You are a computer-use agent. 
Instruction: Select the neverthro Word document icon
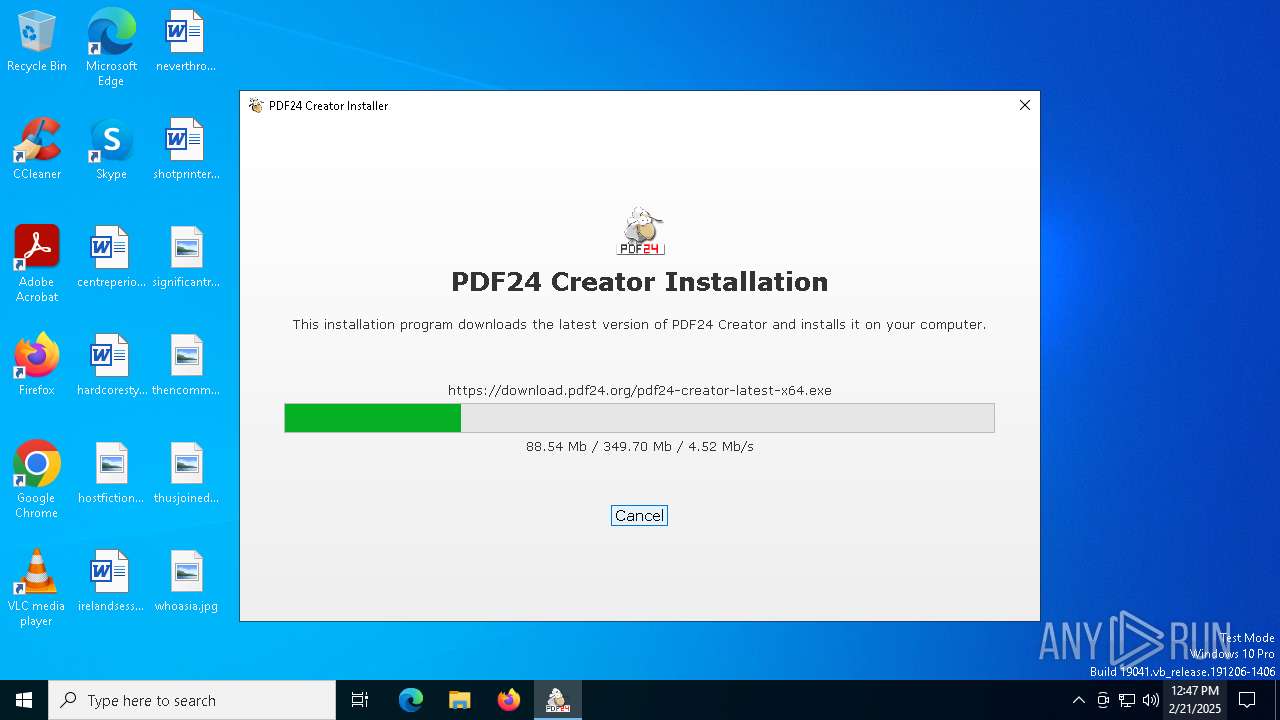(x=186, y=42)
